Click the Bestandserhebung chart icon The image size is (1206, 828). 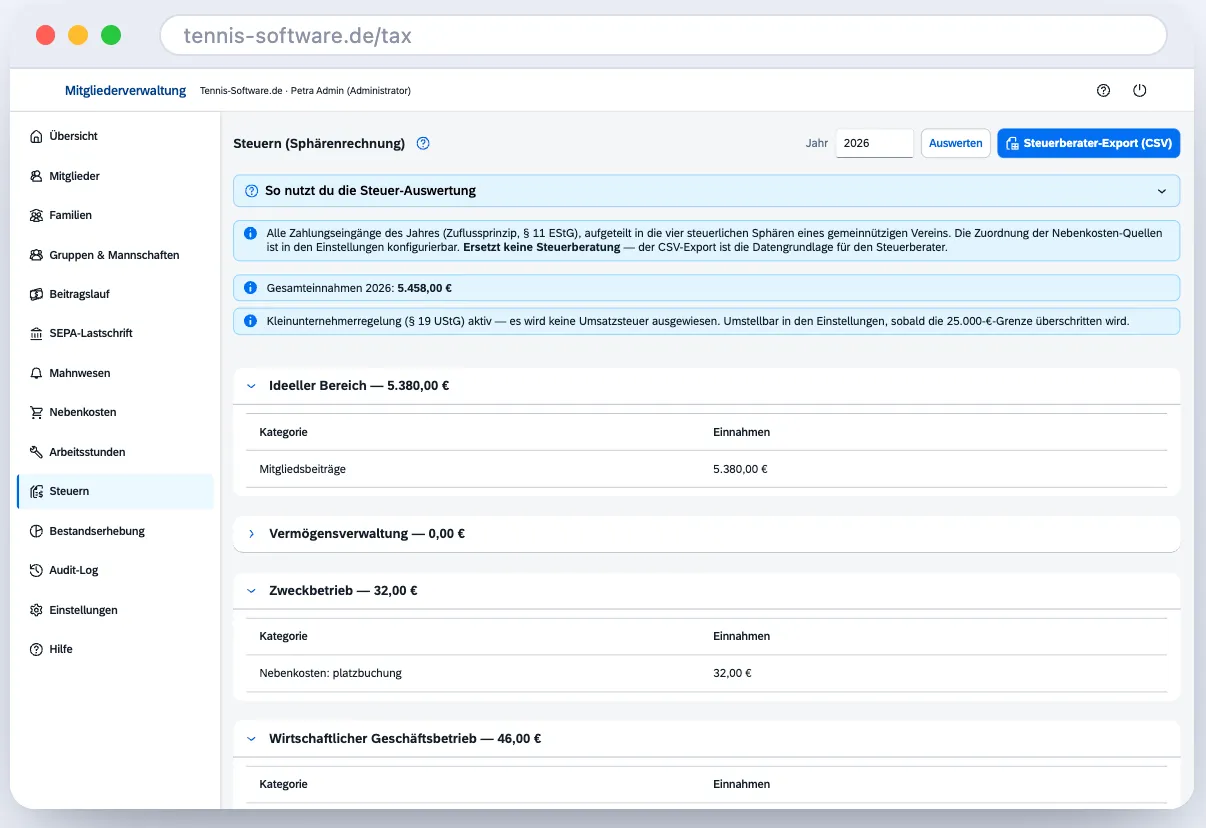click(37, 531)
